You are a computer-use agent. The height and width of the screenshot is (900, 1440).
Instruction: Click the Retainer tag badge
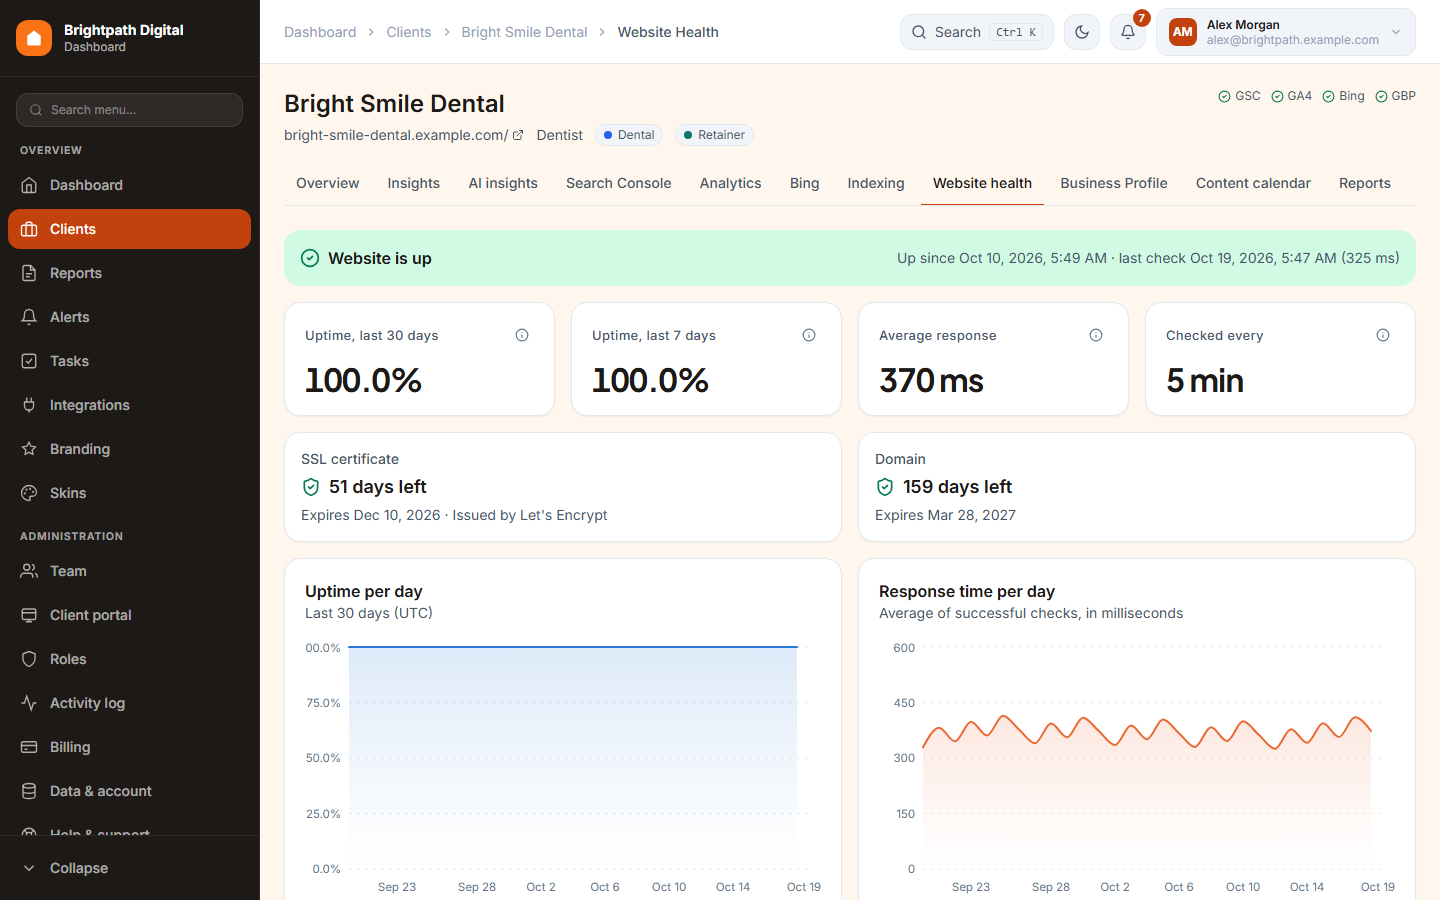pyautogui.click(x=714, y=135)
